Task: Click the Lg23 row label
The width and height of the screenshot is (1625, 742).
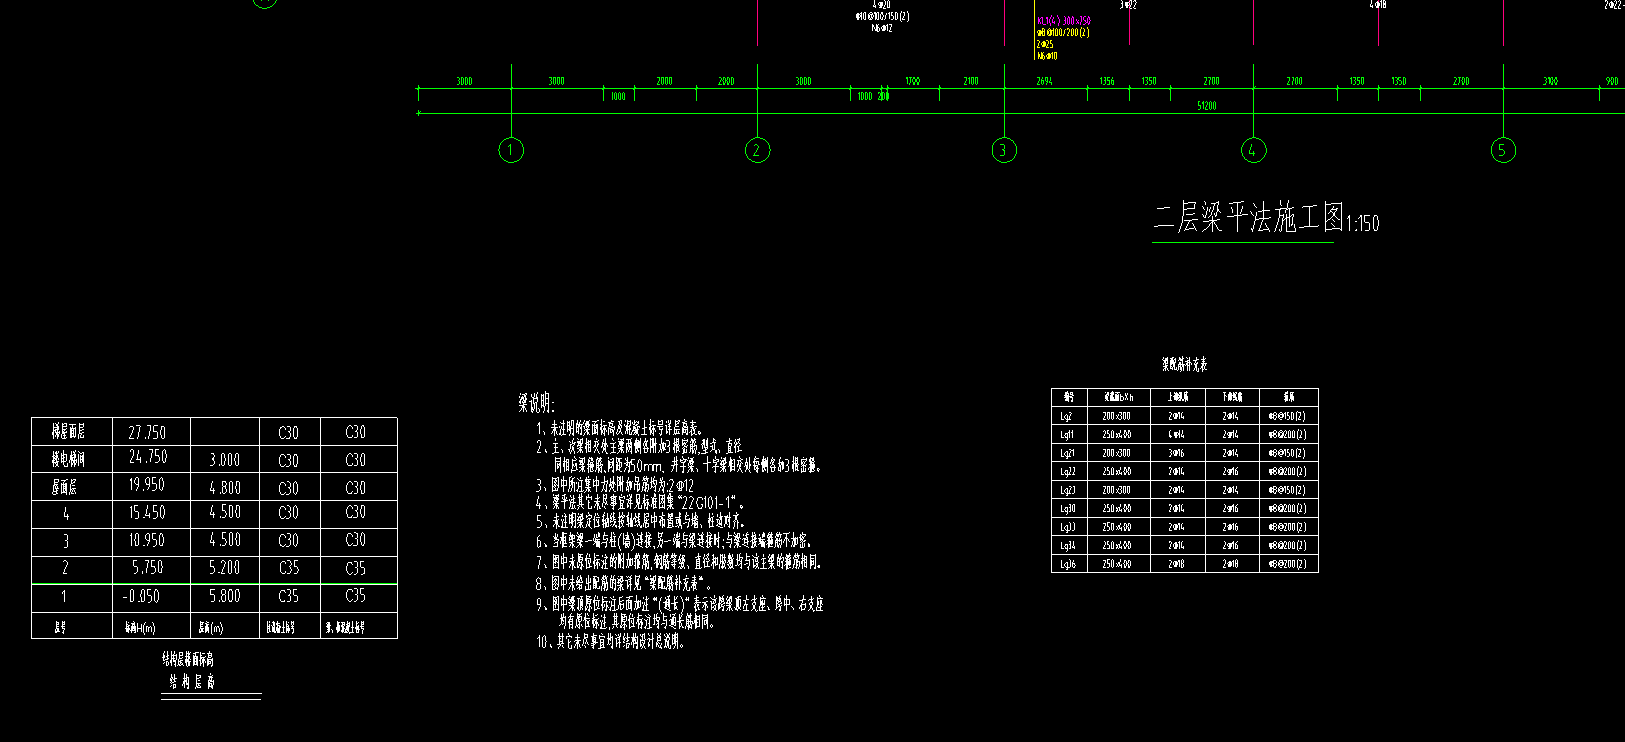Action: point(1068,490)
